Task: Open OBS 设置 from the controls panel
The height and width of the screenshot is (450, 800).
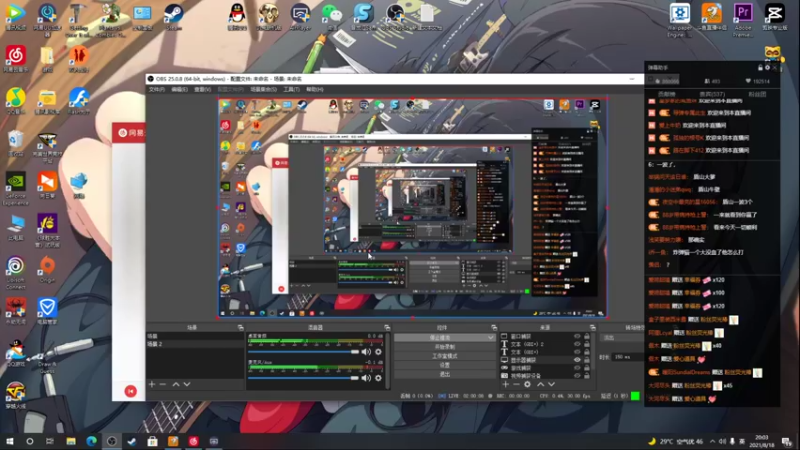Action: point(445,365)
